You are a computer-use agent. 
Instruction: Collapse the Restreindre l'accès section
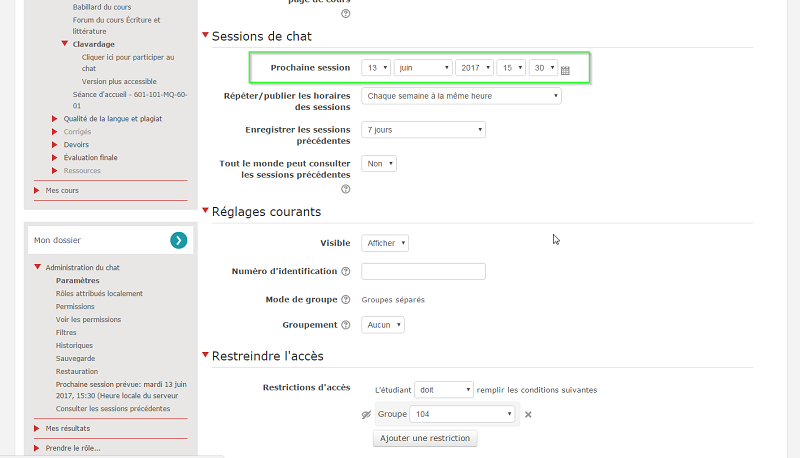[x=206, y=355]
